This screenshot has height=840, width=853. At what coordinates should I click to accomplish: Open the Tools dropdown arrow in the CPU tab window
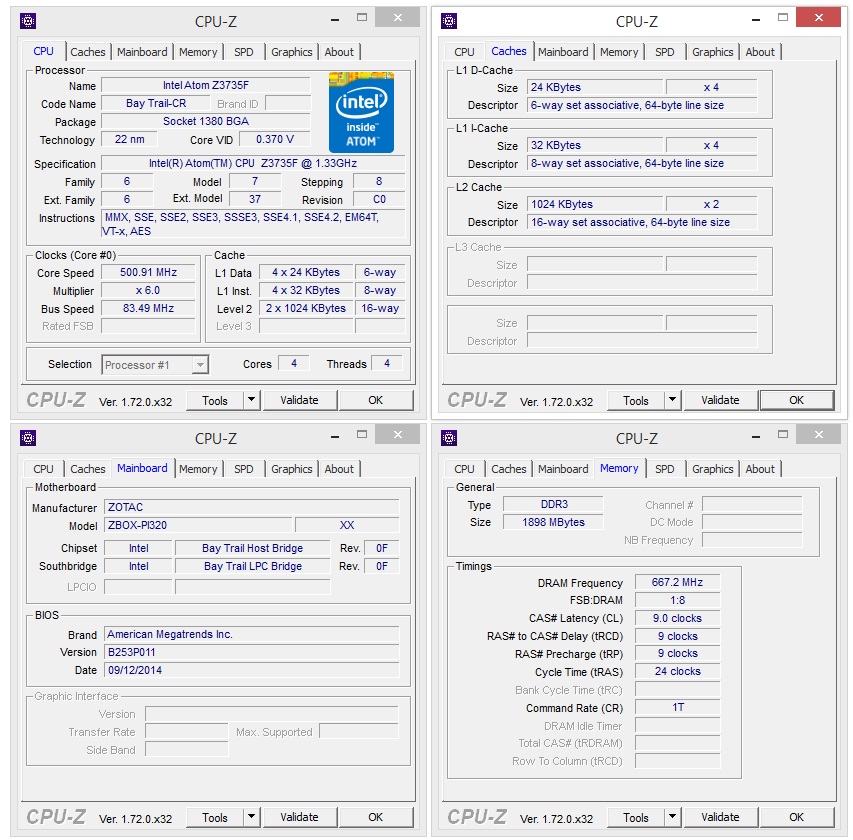click(x=251, y=400)
